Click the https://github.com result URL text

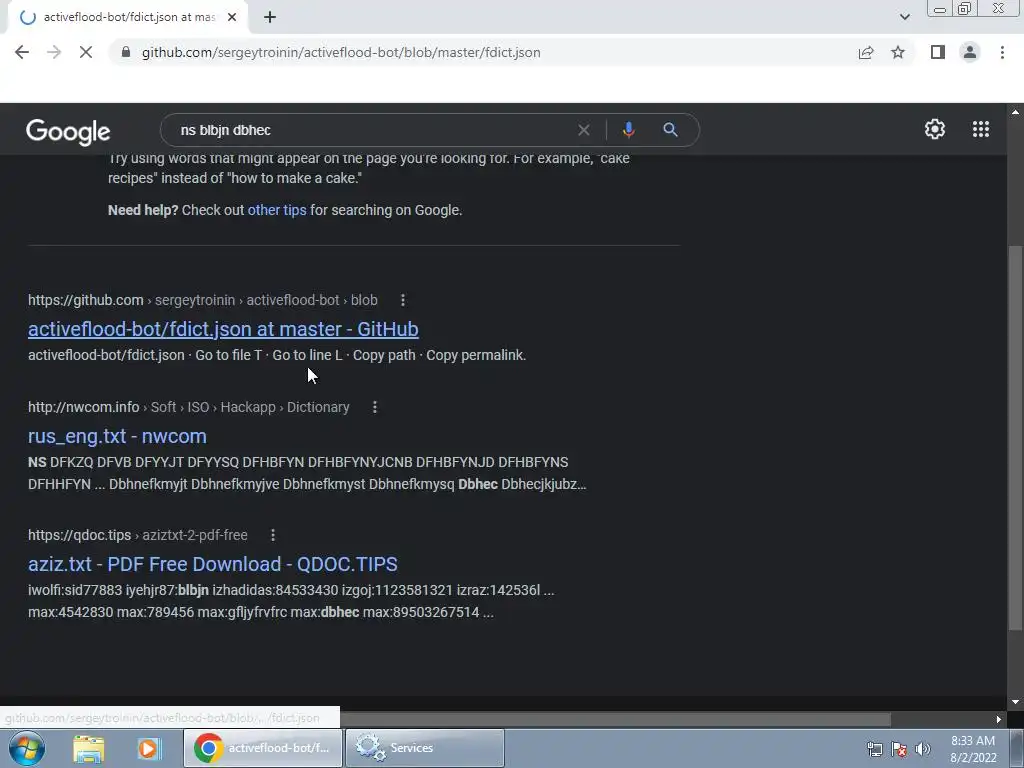86,300
